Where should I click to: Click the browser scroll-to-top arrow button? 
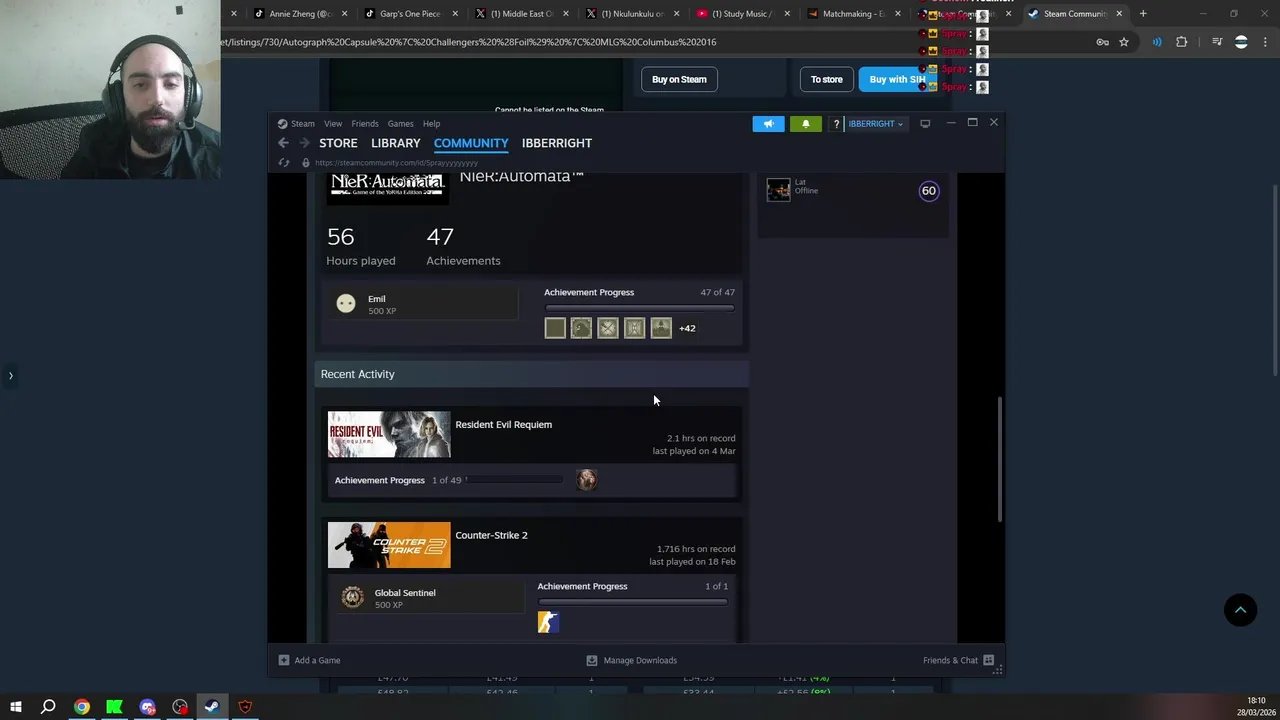[1240, 610]
